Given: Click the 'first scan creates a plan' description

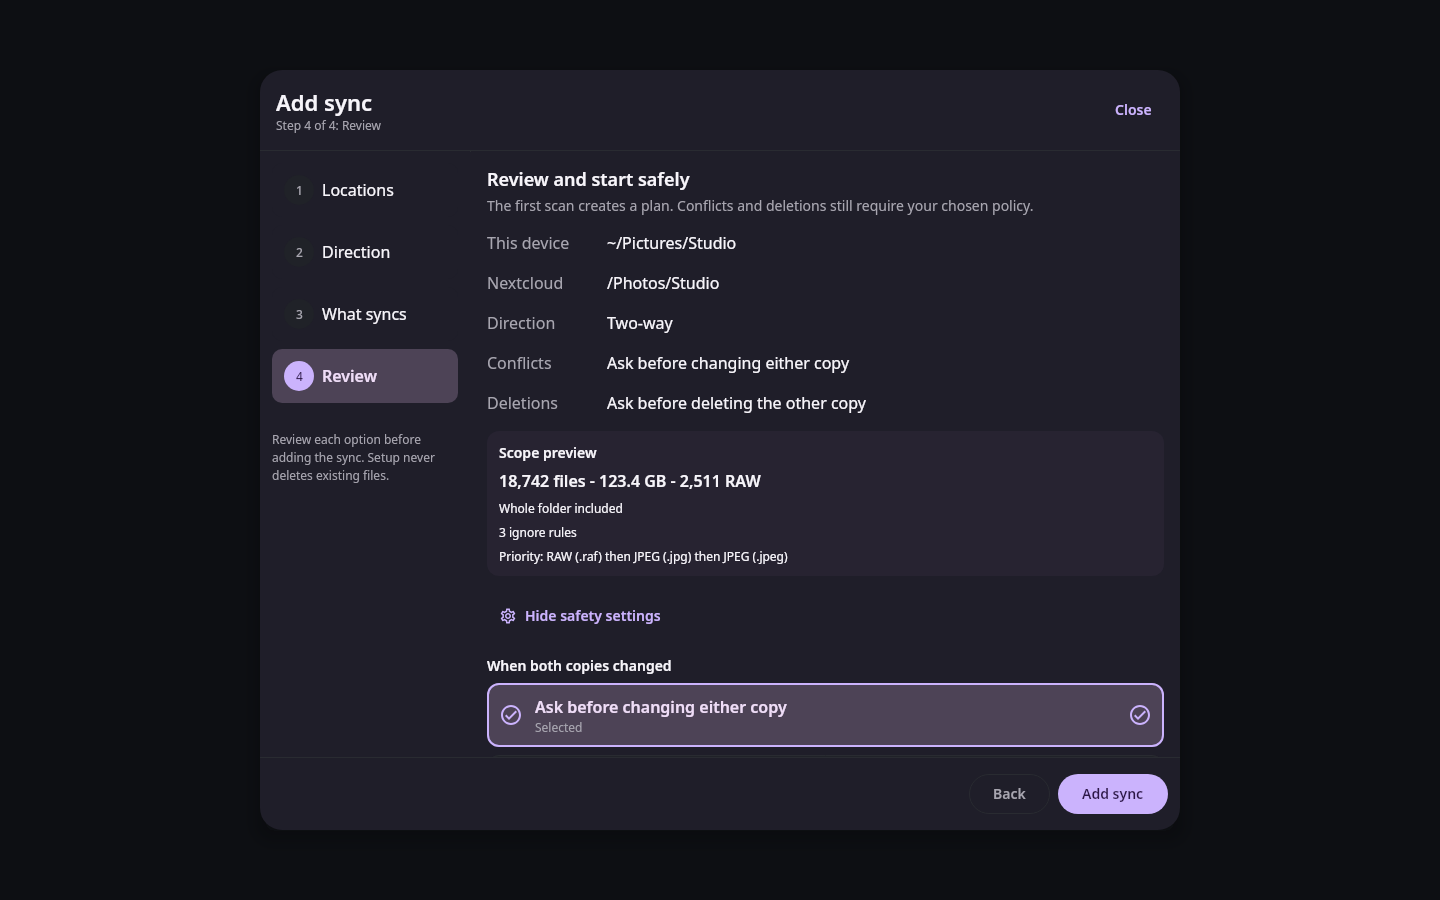Looking at the screenshot, I should (x=760, y=206).
